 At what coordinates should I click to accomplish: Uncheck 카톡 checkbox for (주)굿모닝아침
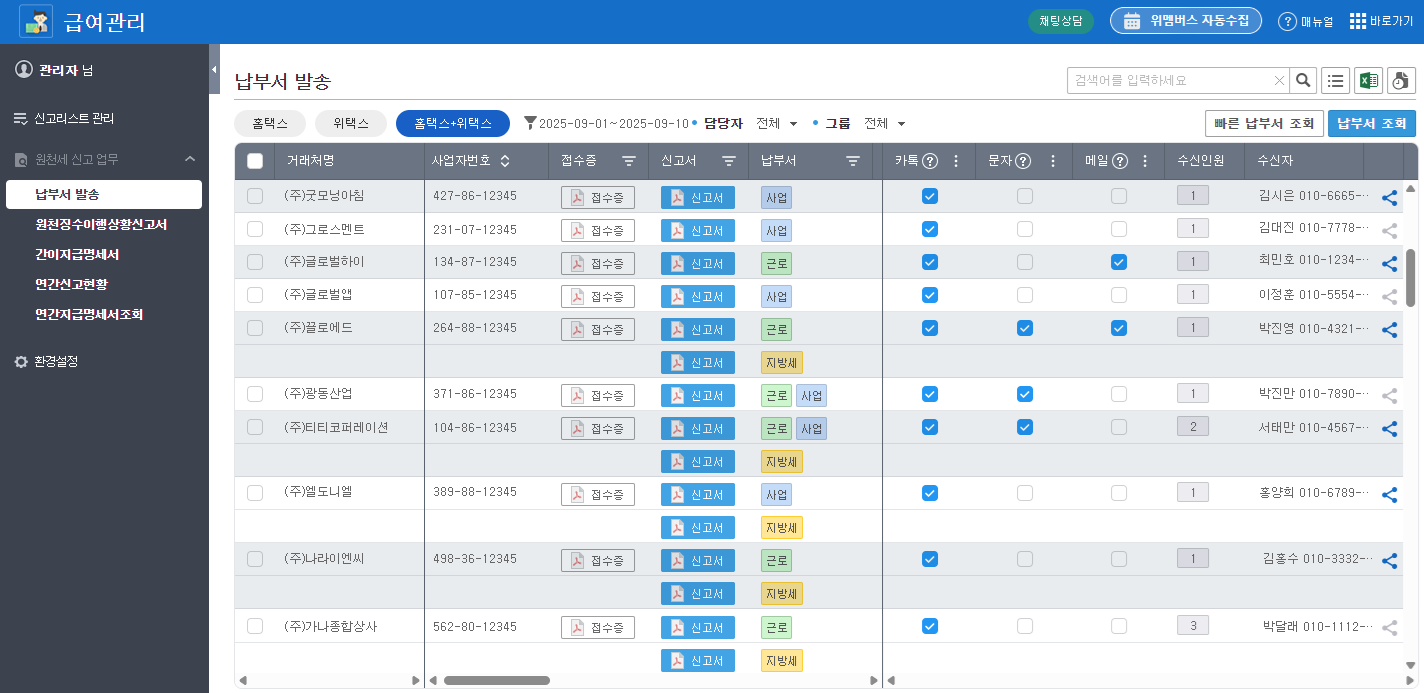930,196
